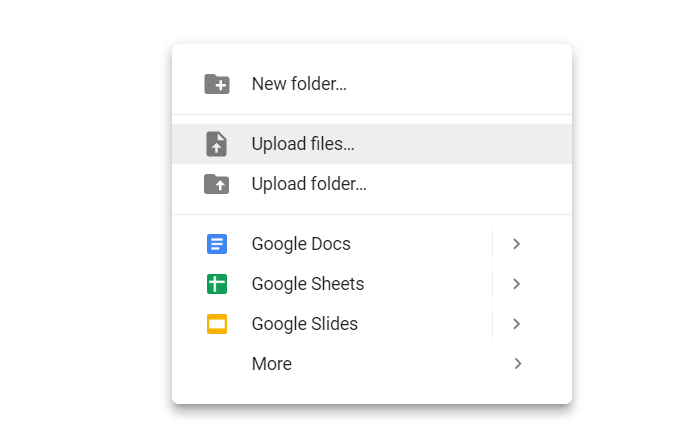Screen dimensions: 677x432
Task: Click the green Google Sheets icon
Action: click(x=217, y=284)
